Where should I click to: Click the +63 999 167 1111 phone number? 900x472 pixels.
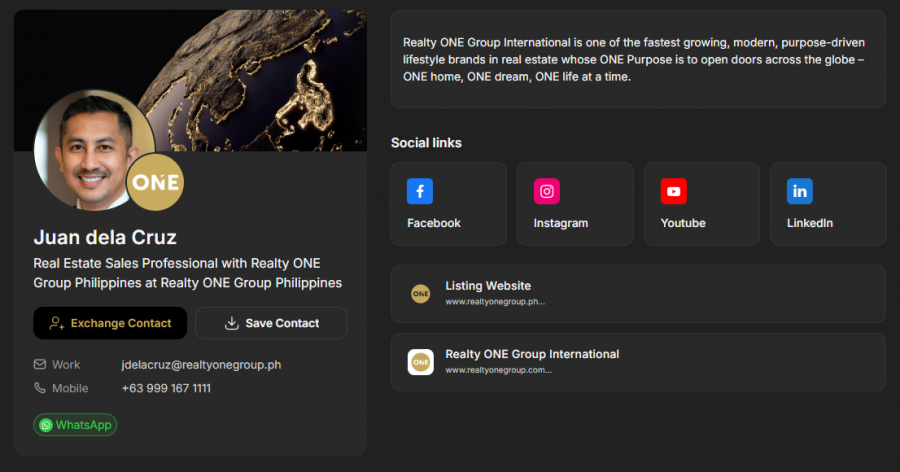tap(166, 388)
